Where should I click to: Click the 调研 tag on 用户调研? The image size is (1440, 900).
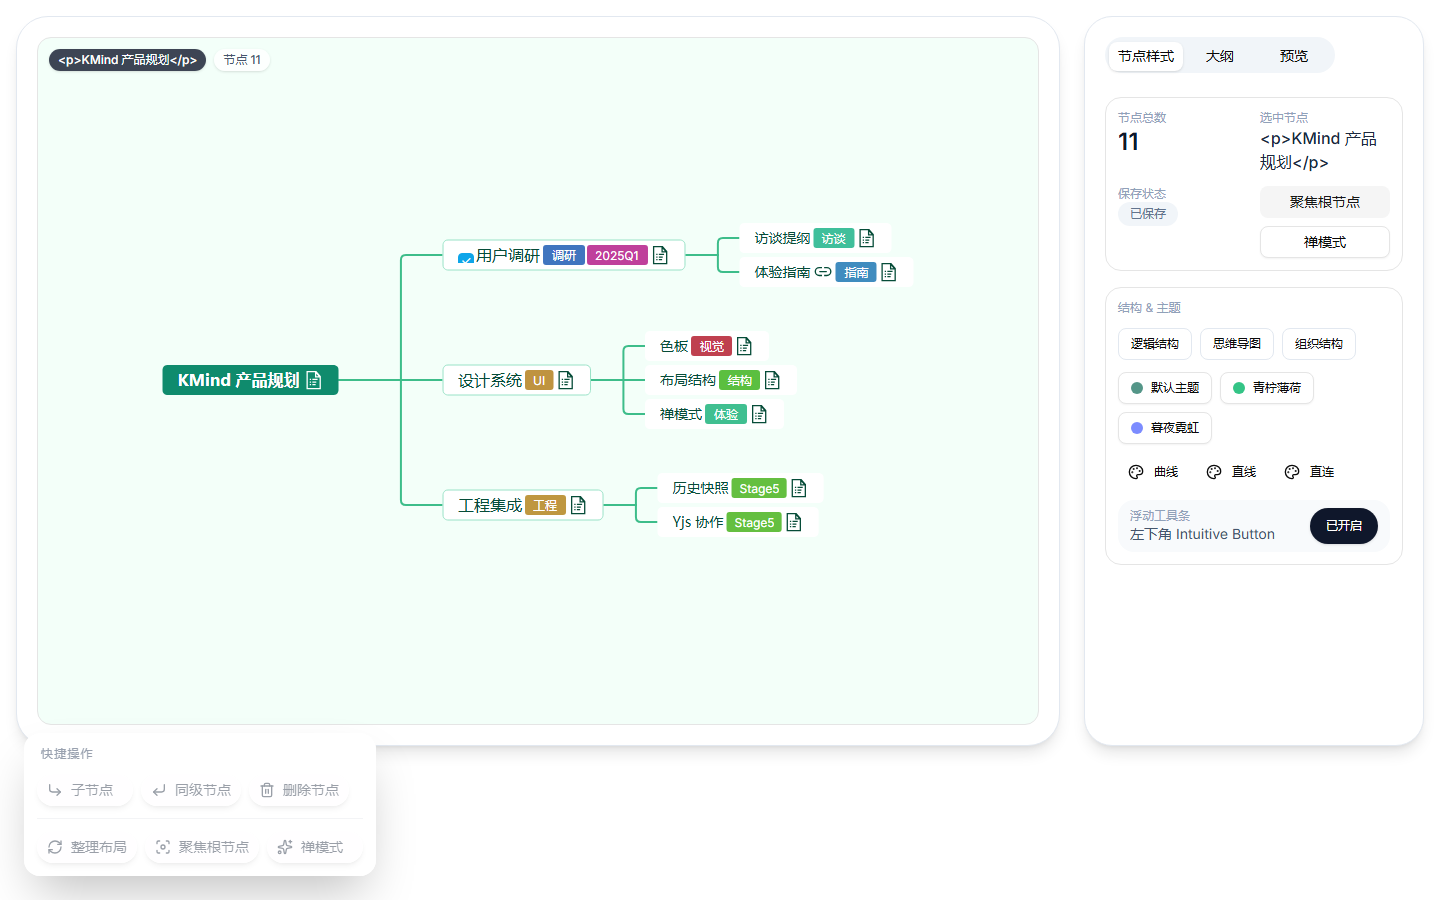point(564,256)
